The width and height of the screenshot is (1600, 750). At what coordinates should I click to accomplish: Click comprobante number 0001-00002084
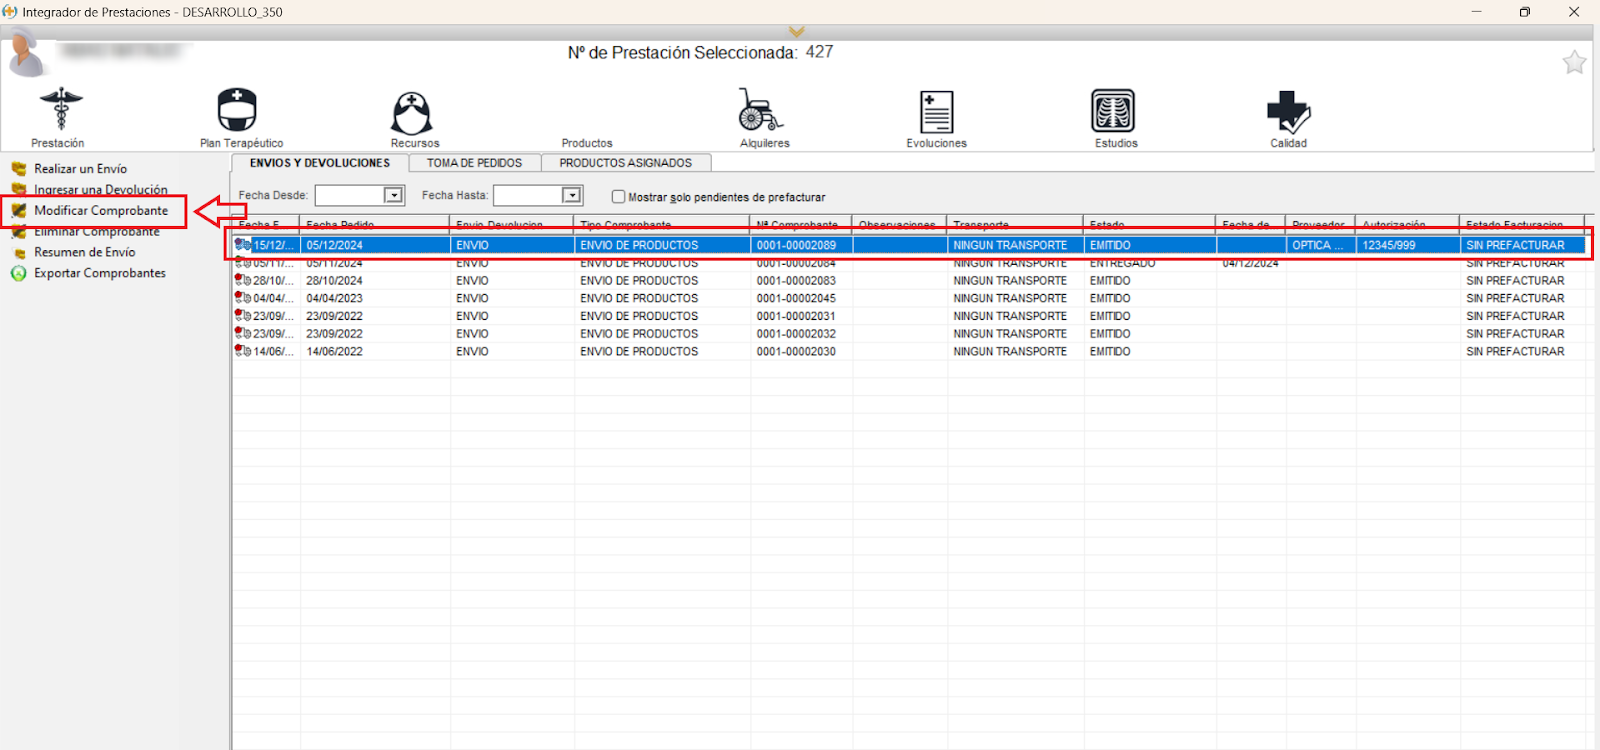tap(796, 263)
